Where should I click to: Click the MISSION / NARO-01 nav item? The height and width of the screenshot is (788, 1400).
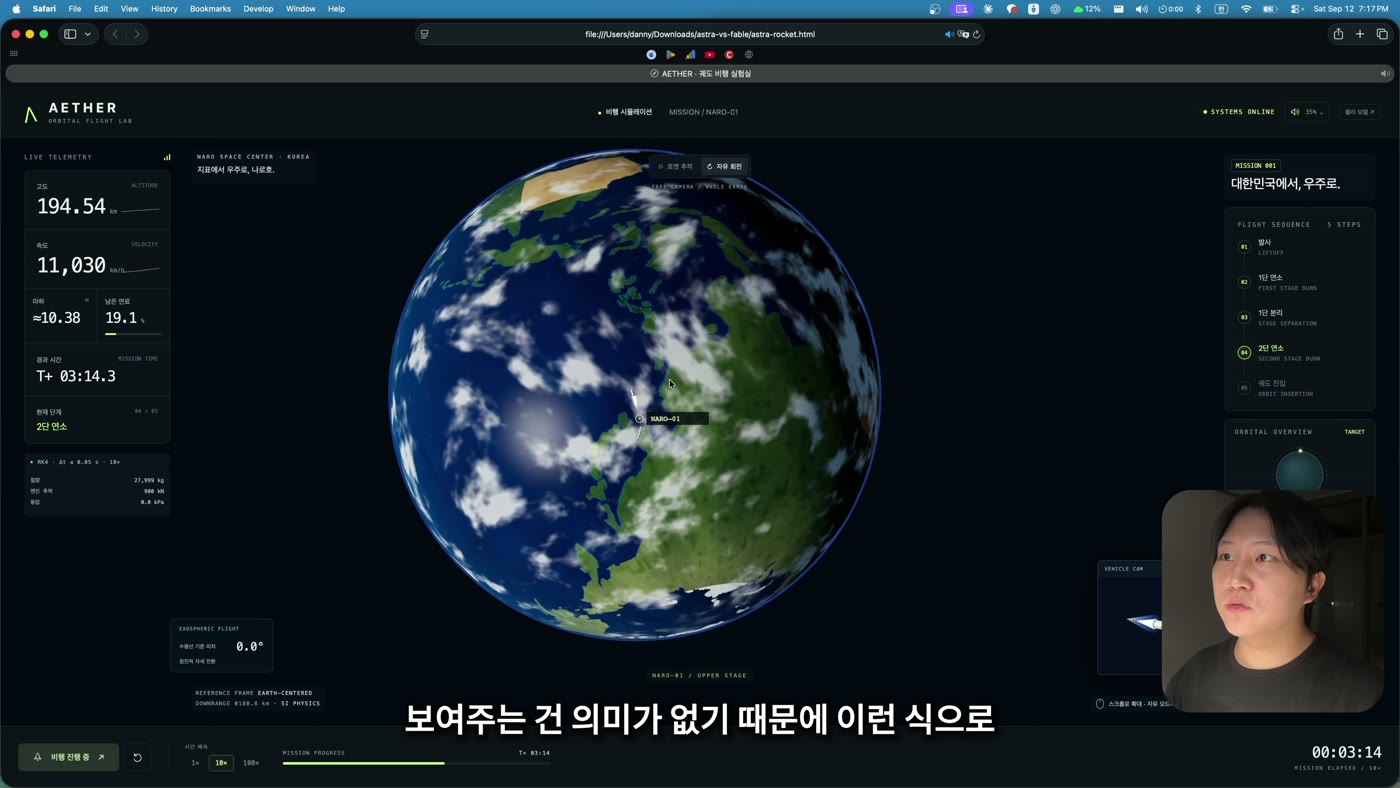703,112
